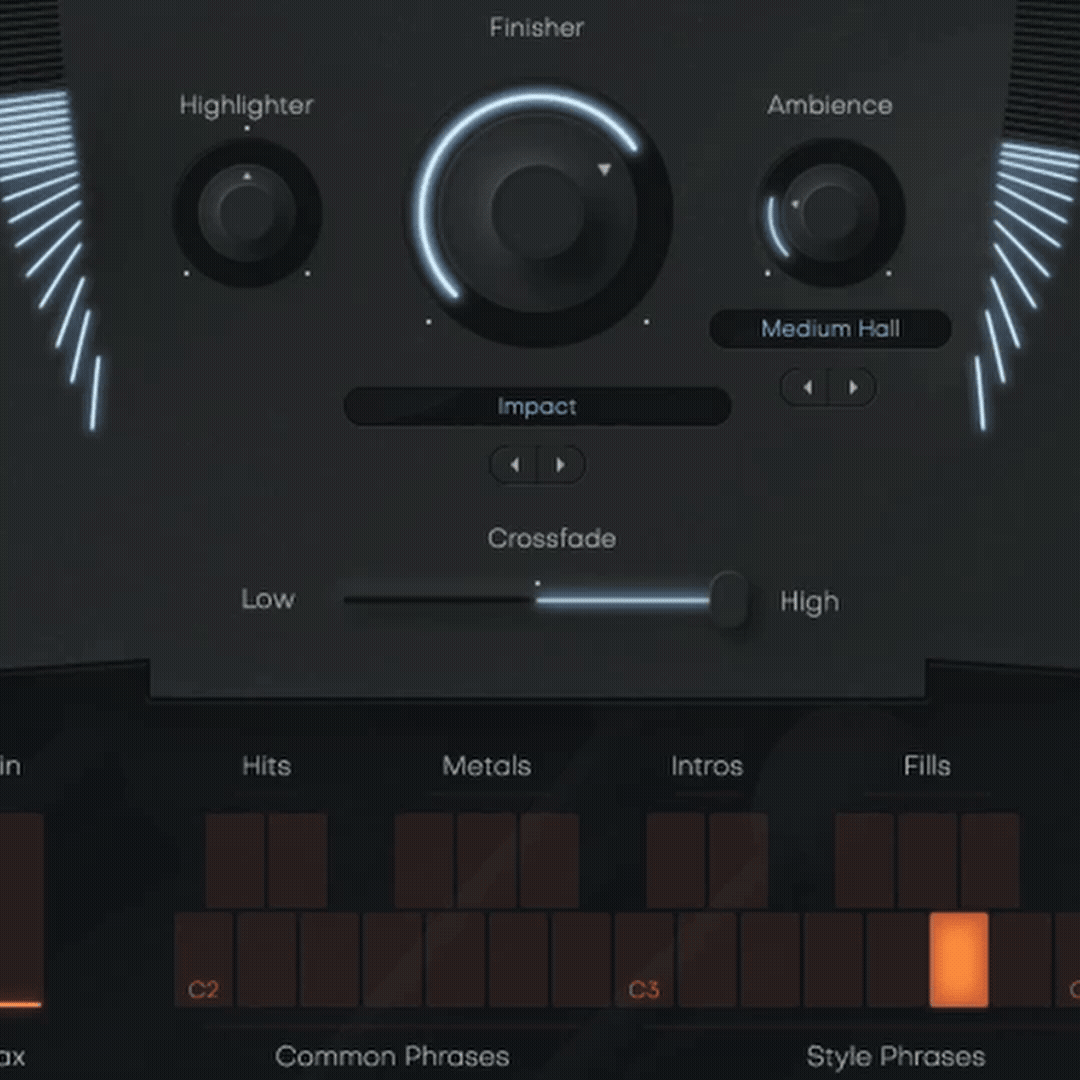This screenshot has height=1080, width=1080.
Task: Click the middle black key under Metals
Action: (x=487, y=860)
